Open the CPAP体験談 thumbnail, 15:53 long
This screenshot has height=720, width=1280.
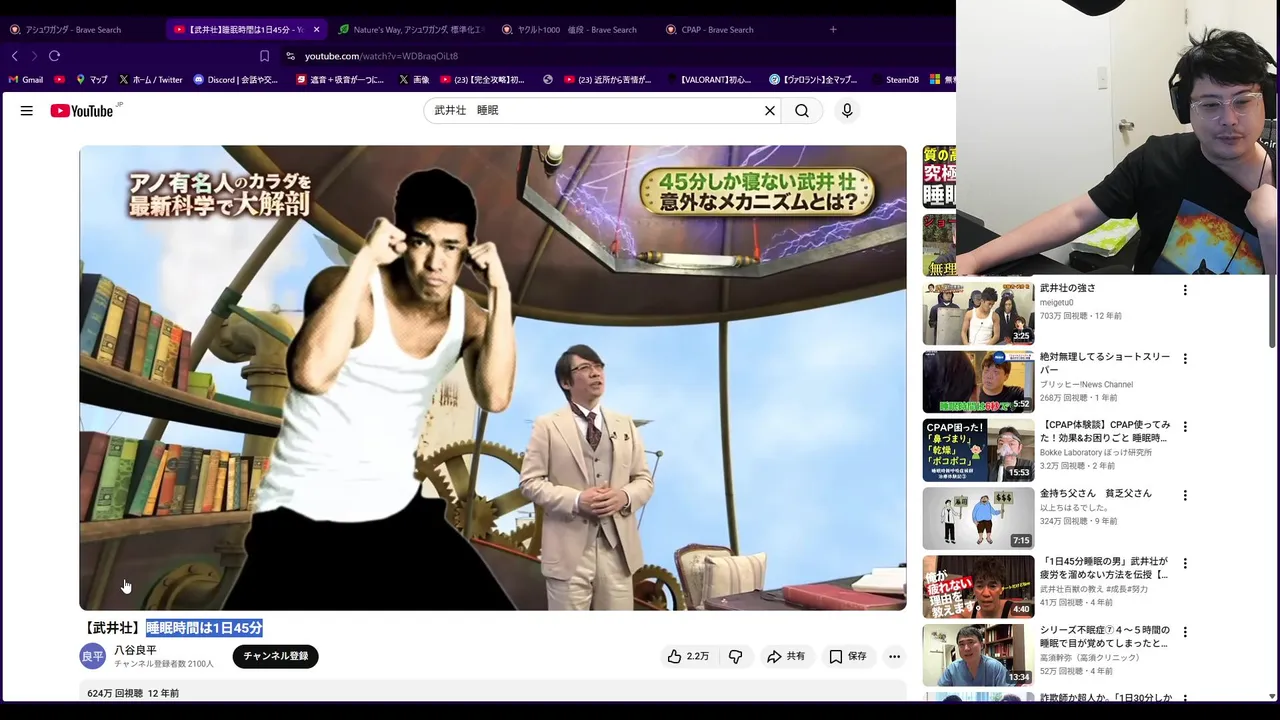[978, 450]
